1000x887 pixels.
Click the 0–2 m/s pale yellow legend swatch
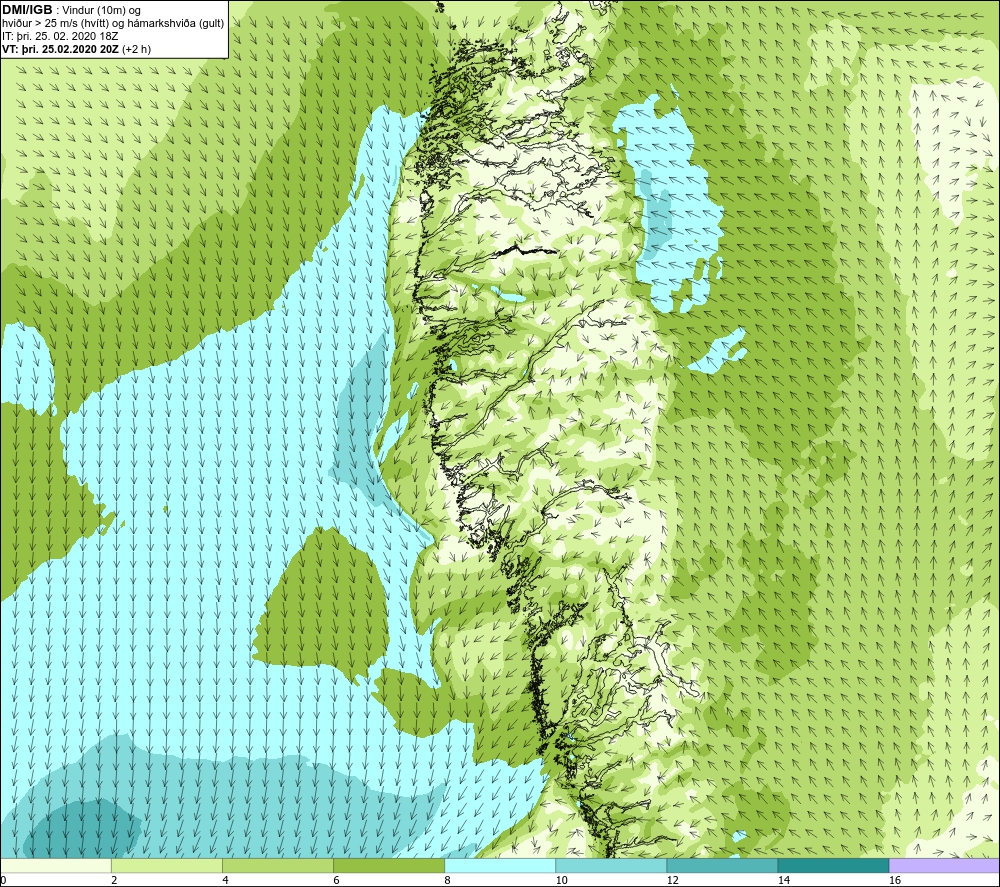pos(56,865)
